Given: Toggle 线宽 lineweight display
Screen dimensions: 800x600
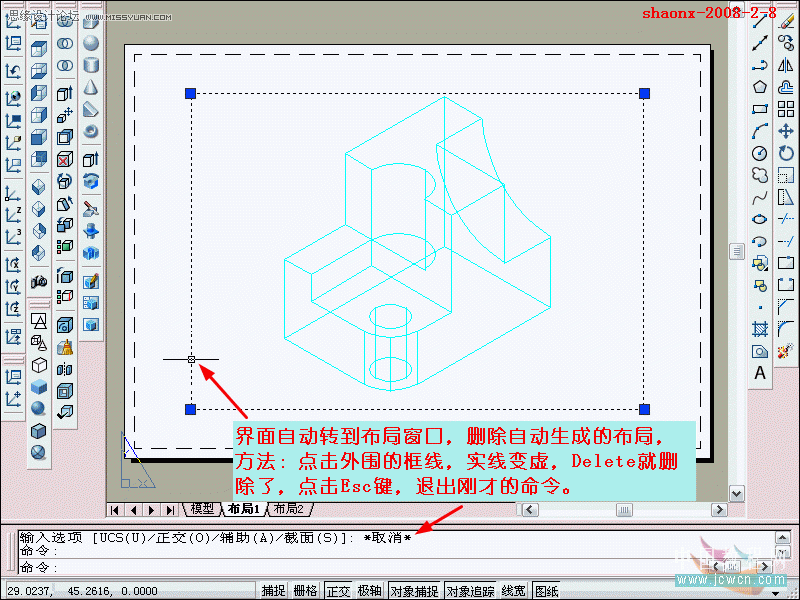Looking at the screenshot, I should click(x=513, y=591).
